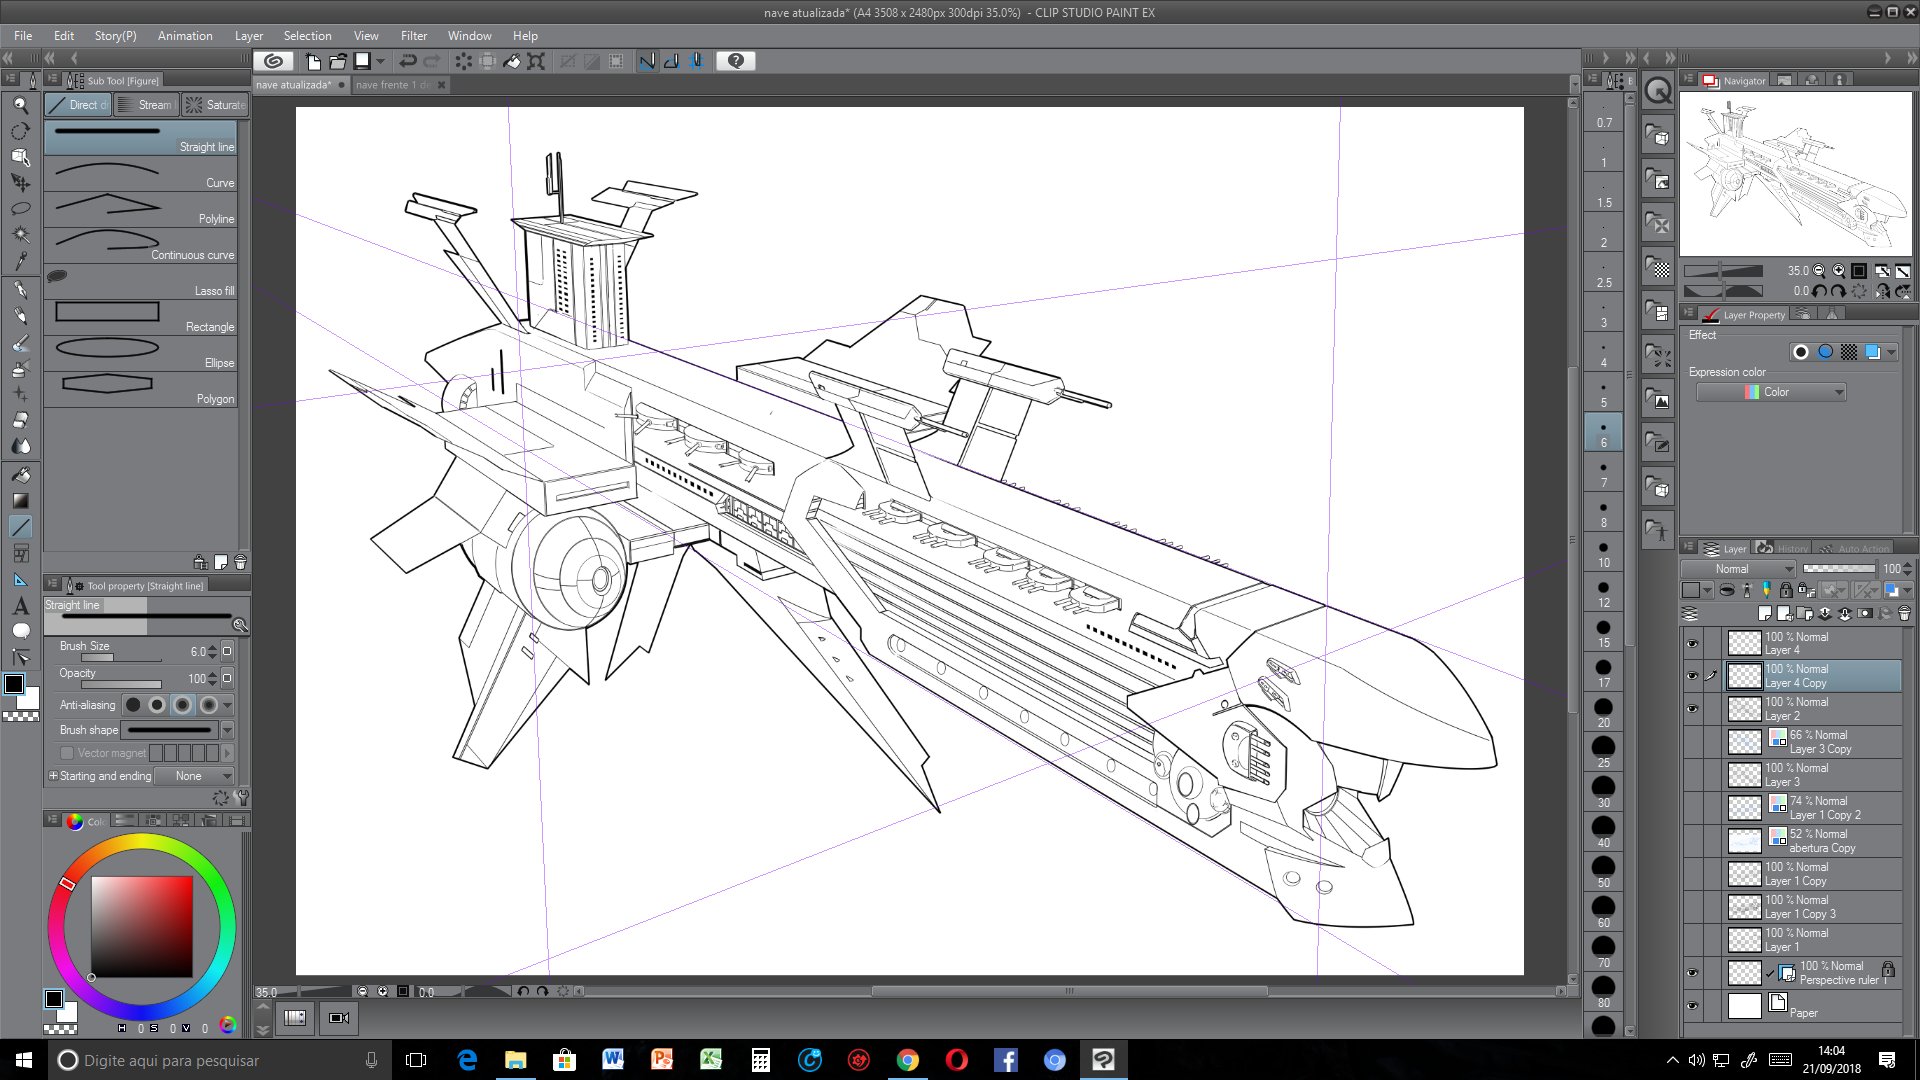Create new raster layer in Layer panel
Viewport: 1920px width, 1080px height.
pos(1765,613)
